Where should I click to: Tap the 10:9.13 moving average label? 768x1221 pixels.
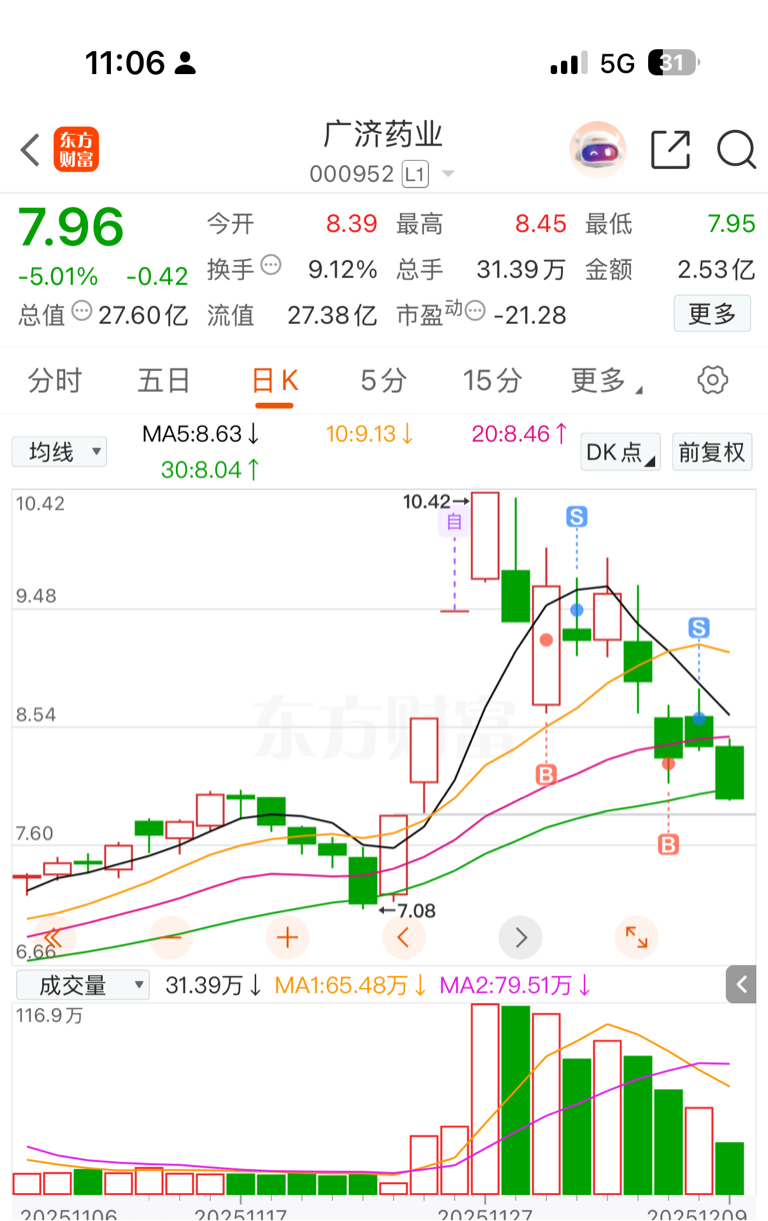(370, 435)
